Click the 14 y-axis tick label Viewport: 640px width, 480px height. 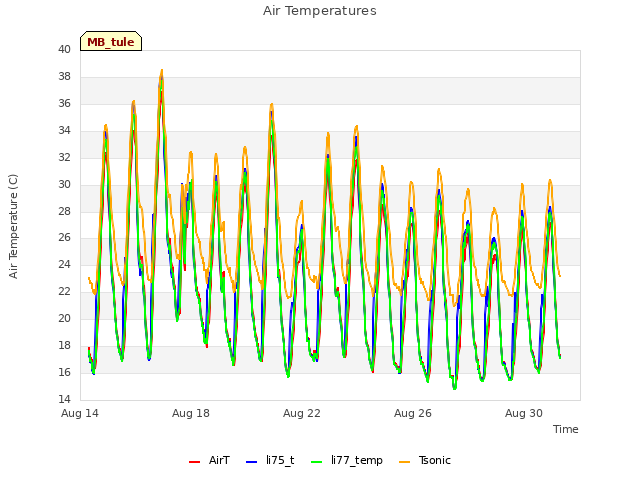coord(64,399)
